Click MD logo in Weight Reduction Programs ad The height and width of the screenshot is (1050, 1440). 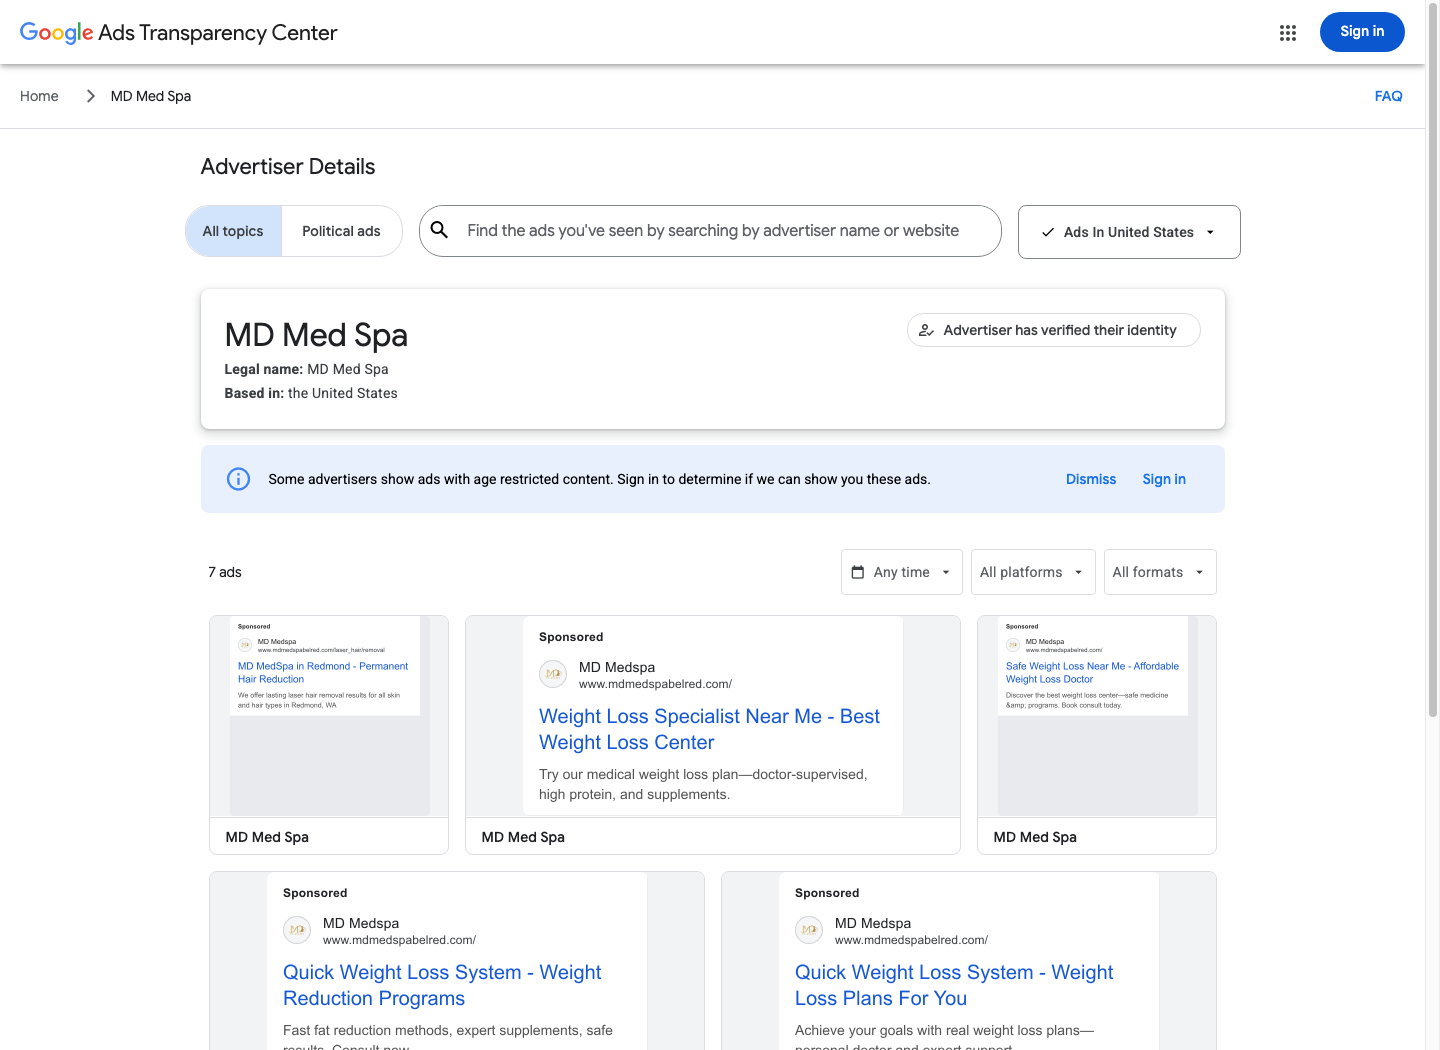click(297, 930)
